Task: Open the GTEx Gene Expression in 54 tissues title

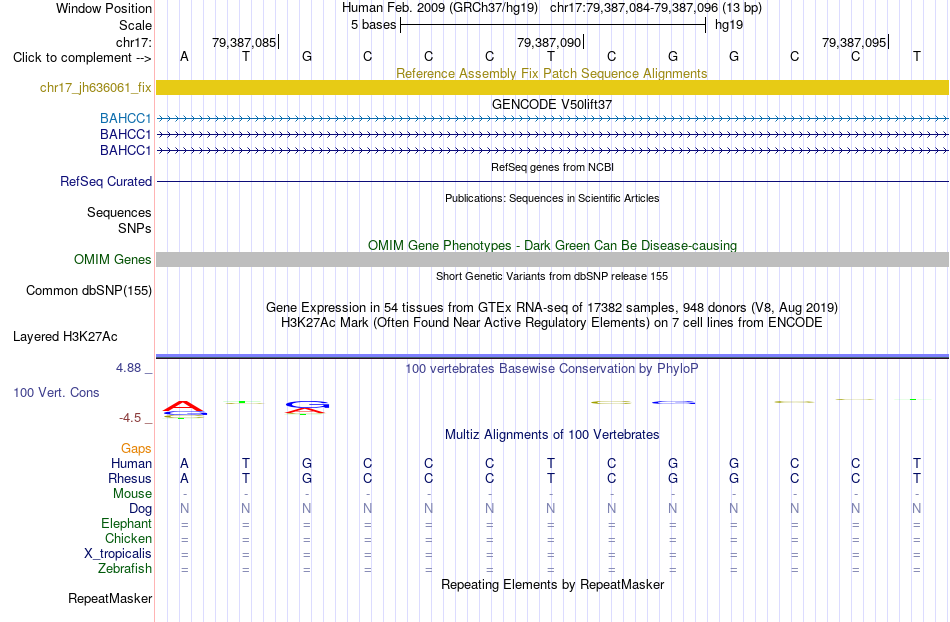Action: [551, 308]
